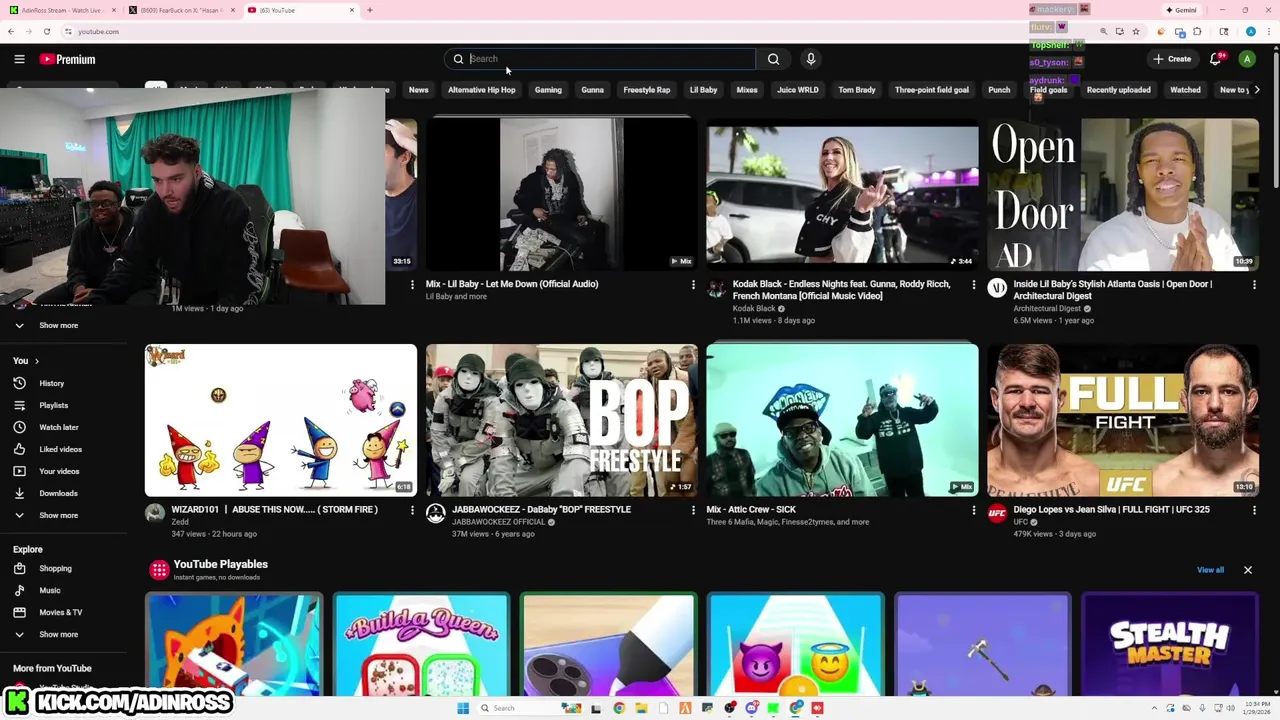This screenshot has width=1280, height=720.
Task: Click the search magnifier button
Action: point(773,59)
